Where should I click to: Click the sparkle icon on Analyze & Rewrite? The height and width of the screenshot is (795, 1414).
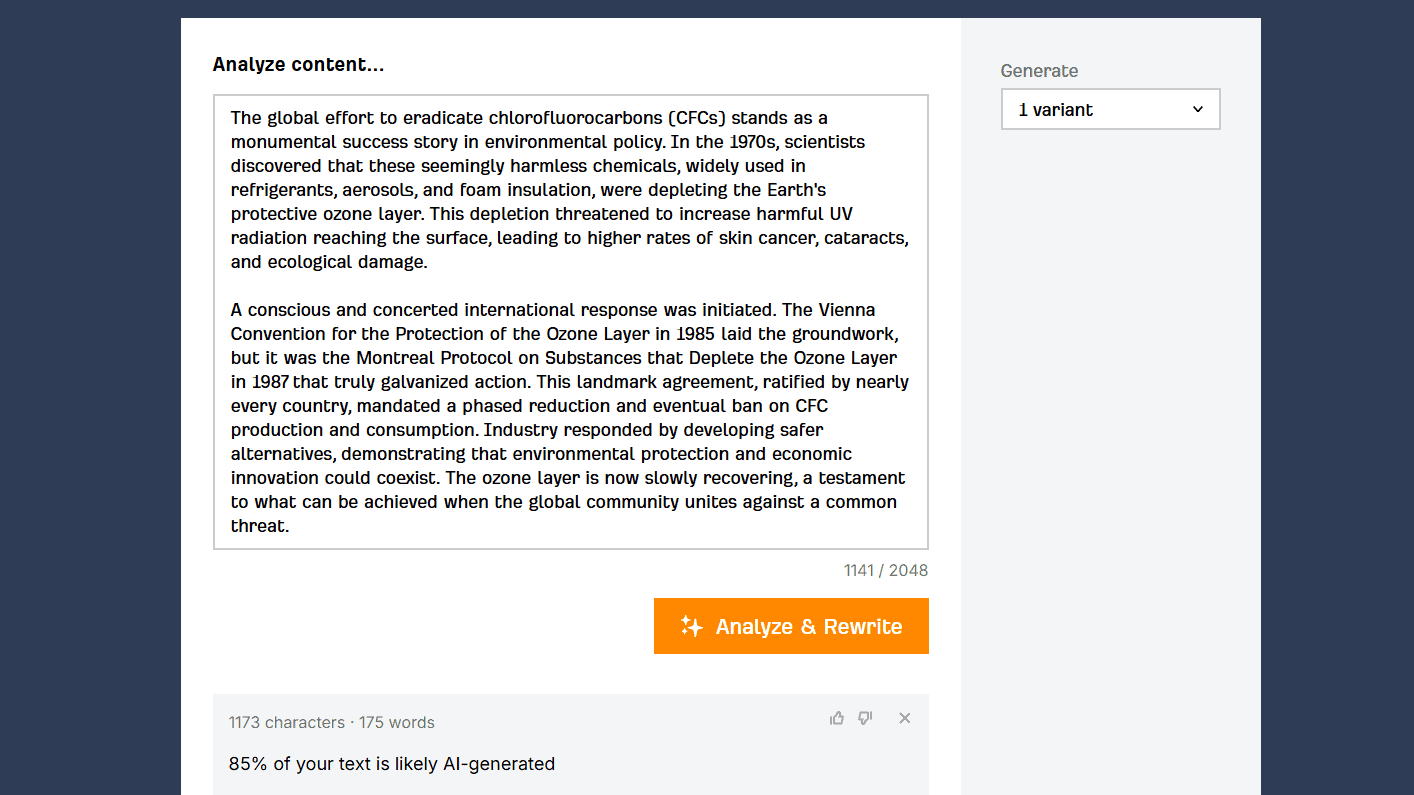click(x=692, y=626)
